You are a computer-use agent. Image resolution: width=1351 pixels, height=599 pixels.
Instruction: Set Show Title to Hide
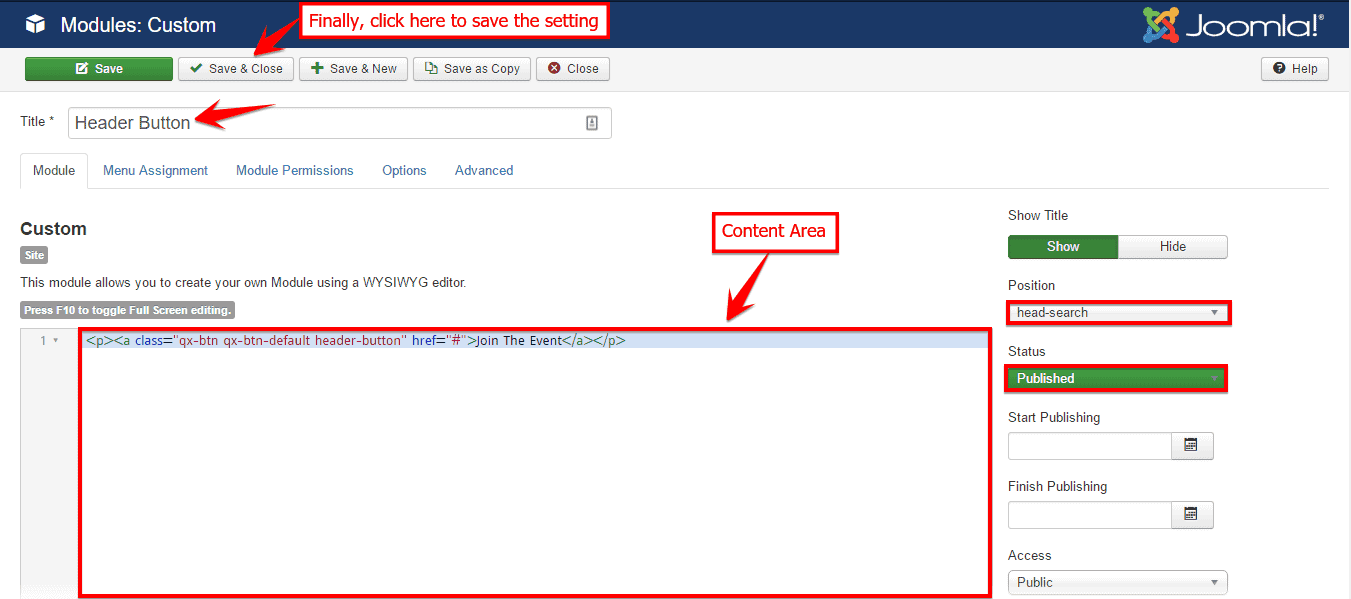tap(1172, 247)
